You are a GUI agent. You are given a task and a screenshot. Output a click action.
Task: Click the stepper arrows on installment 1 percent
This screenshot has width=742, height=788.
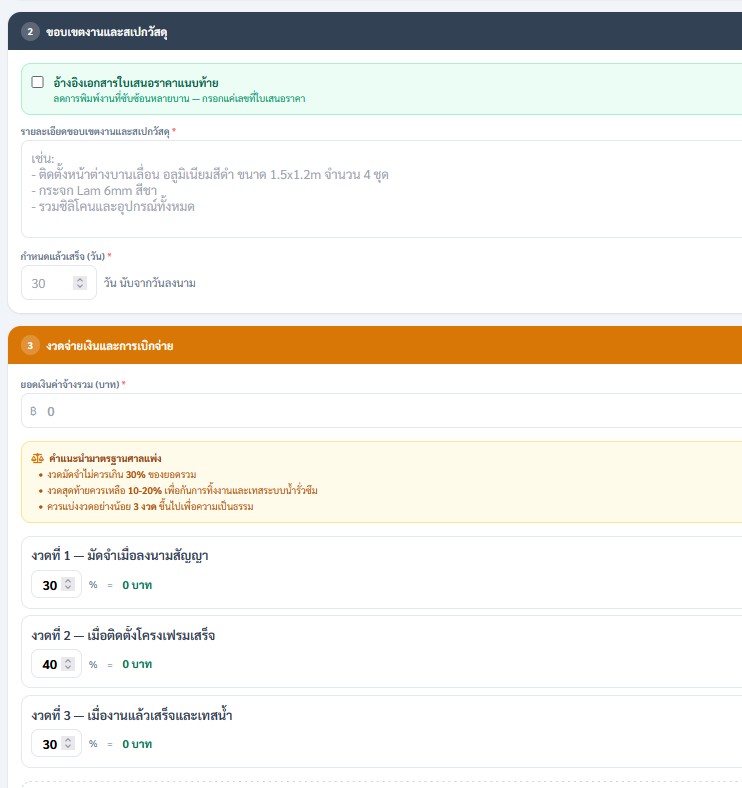coord(68,584)
